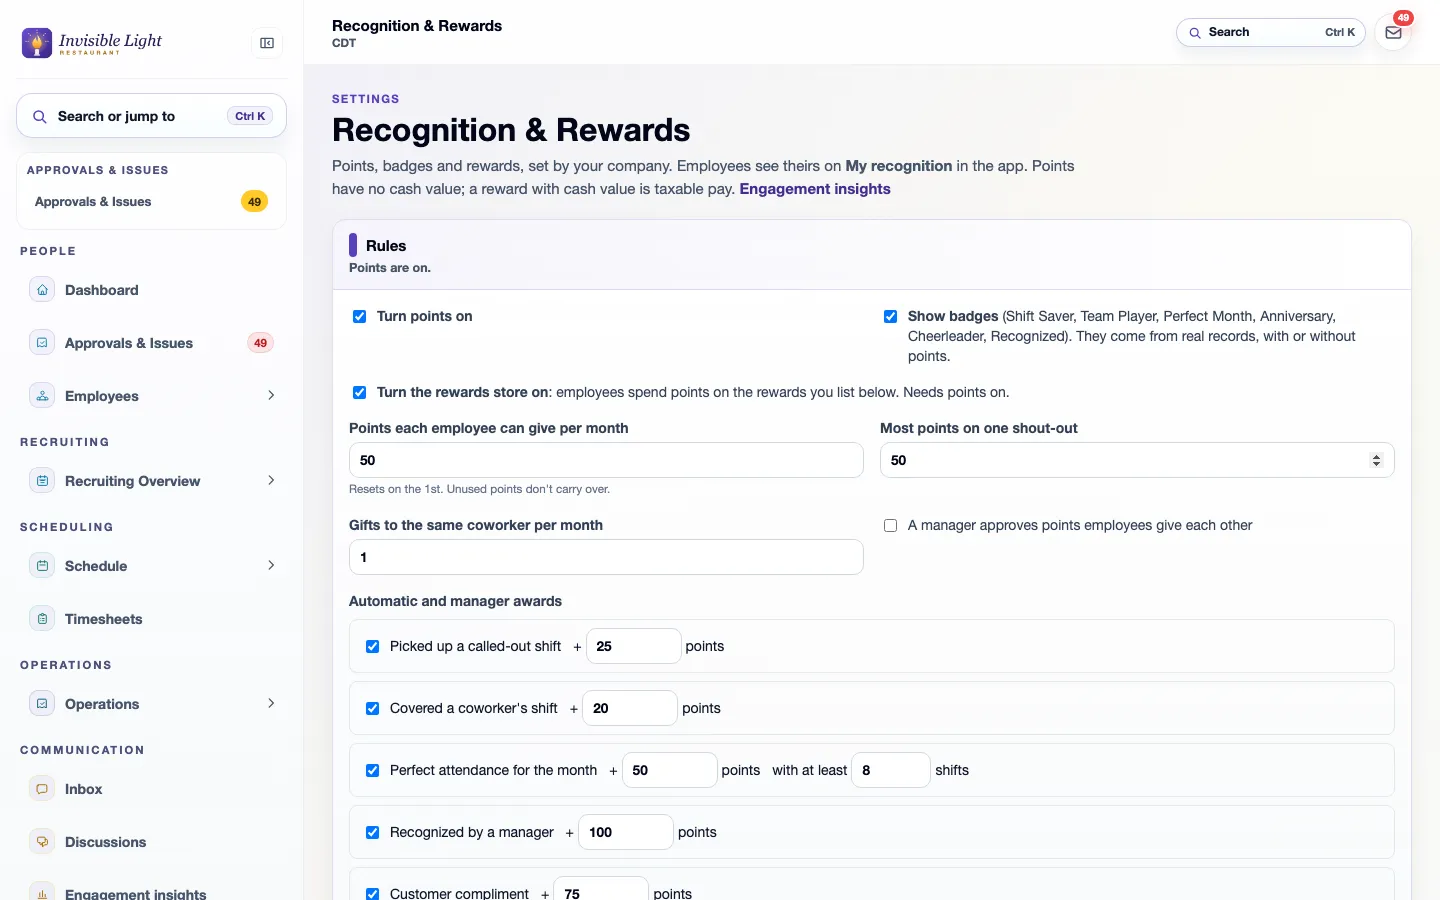Toggle the Show badges checkbox
Viewport: 1440px width, 900px height.
(x=890, y=316)
